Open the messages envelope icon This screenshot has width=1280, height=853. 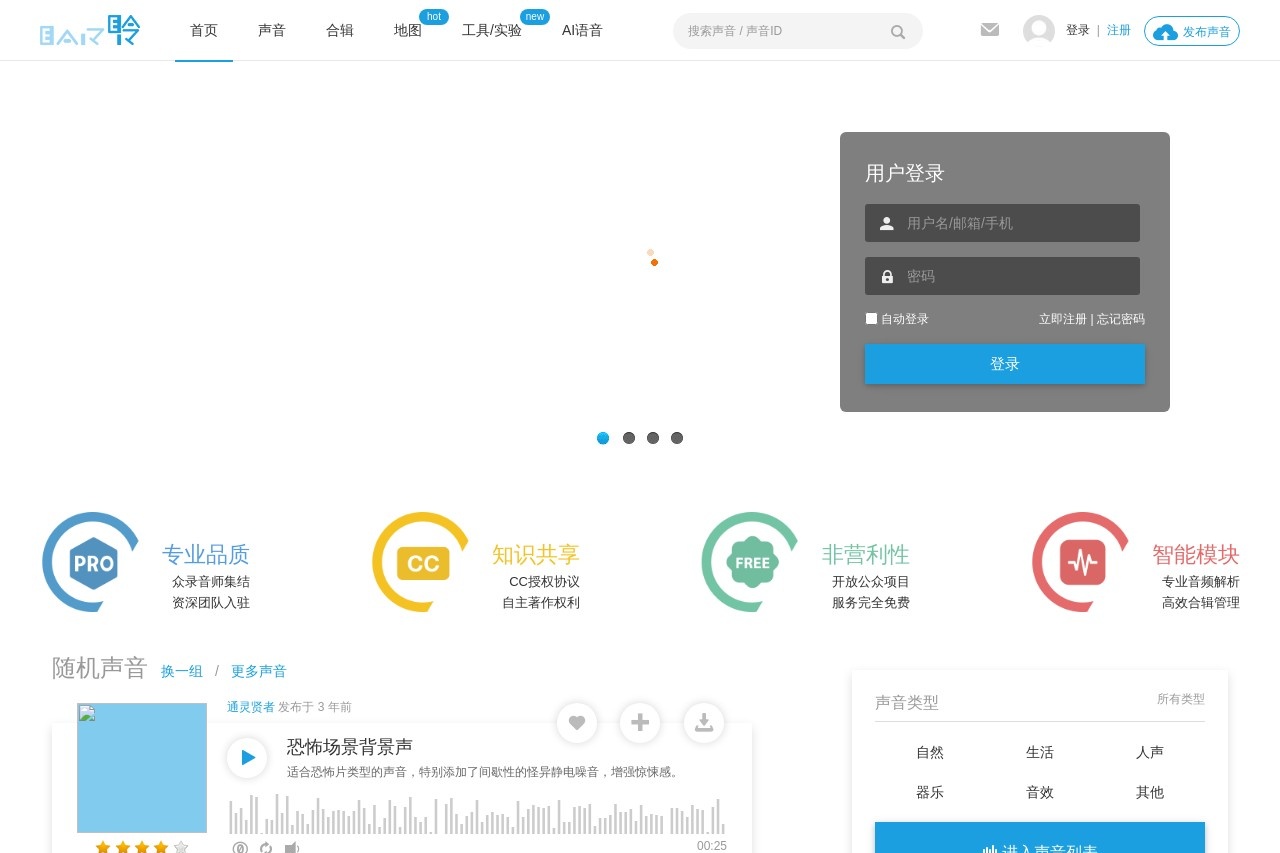[990, 30]
